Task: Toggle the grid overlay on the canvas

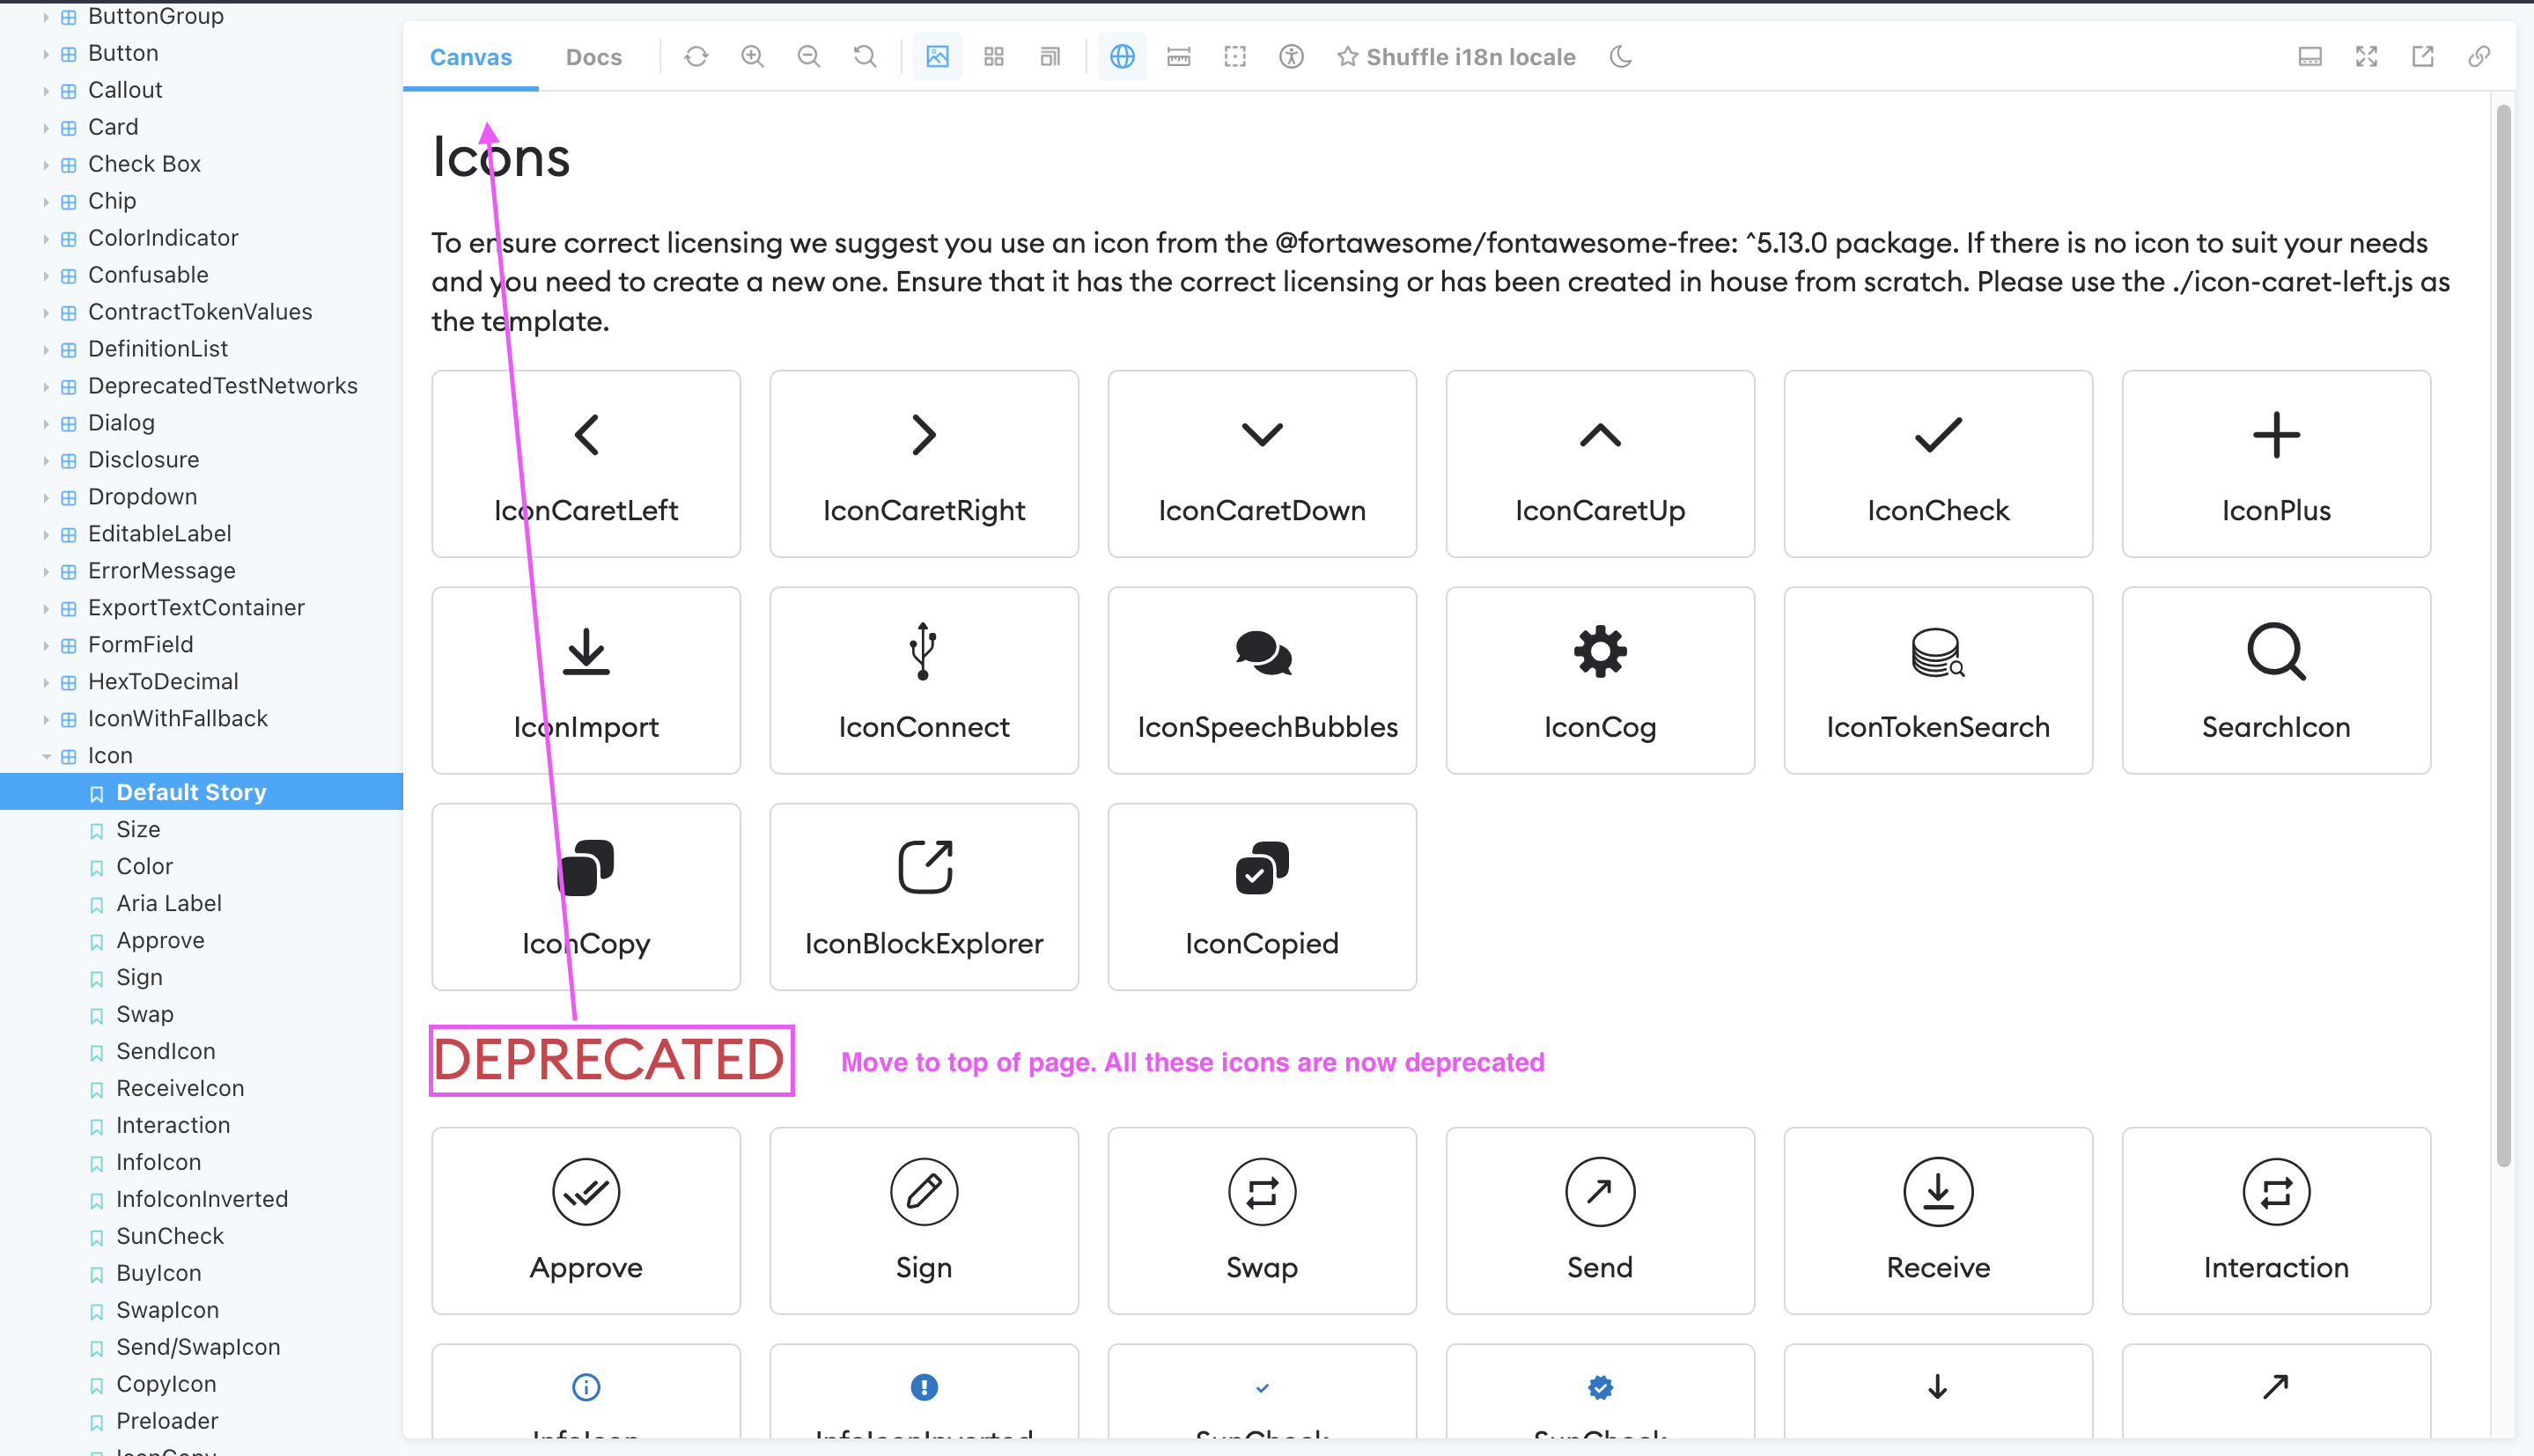Action: click(994, 56)
